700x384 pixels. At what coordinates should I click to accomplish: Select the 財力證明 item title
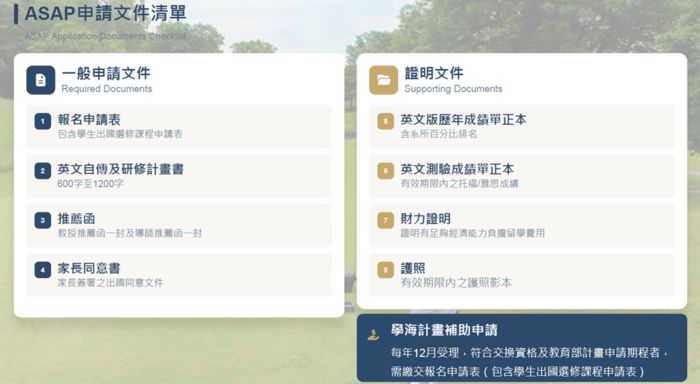coord(425,219)
